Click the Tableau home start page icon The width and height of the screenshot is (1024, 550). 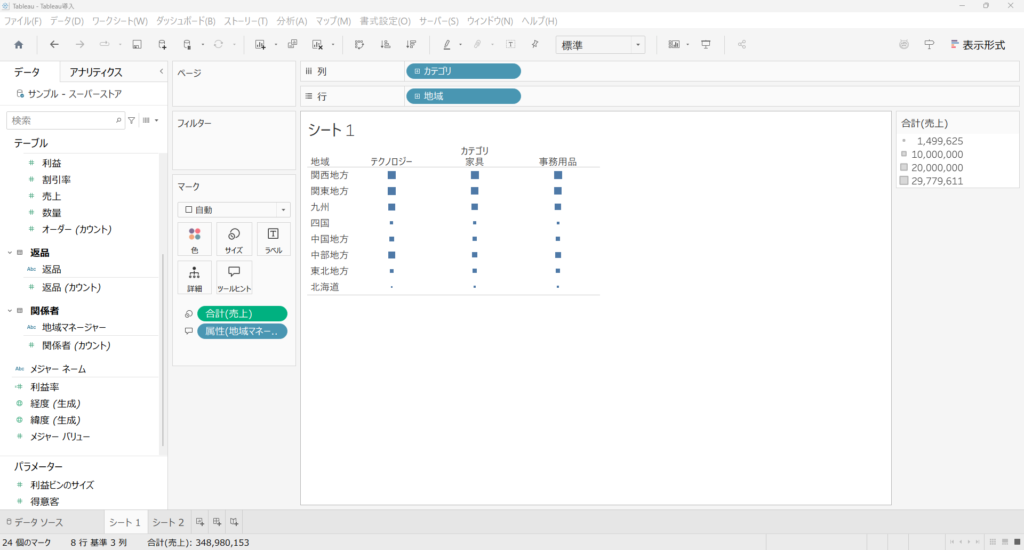[x=18, y=45]
